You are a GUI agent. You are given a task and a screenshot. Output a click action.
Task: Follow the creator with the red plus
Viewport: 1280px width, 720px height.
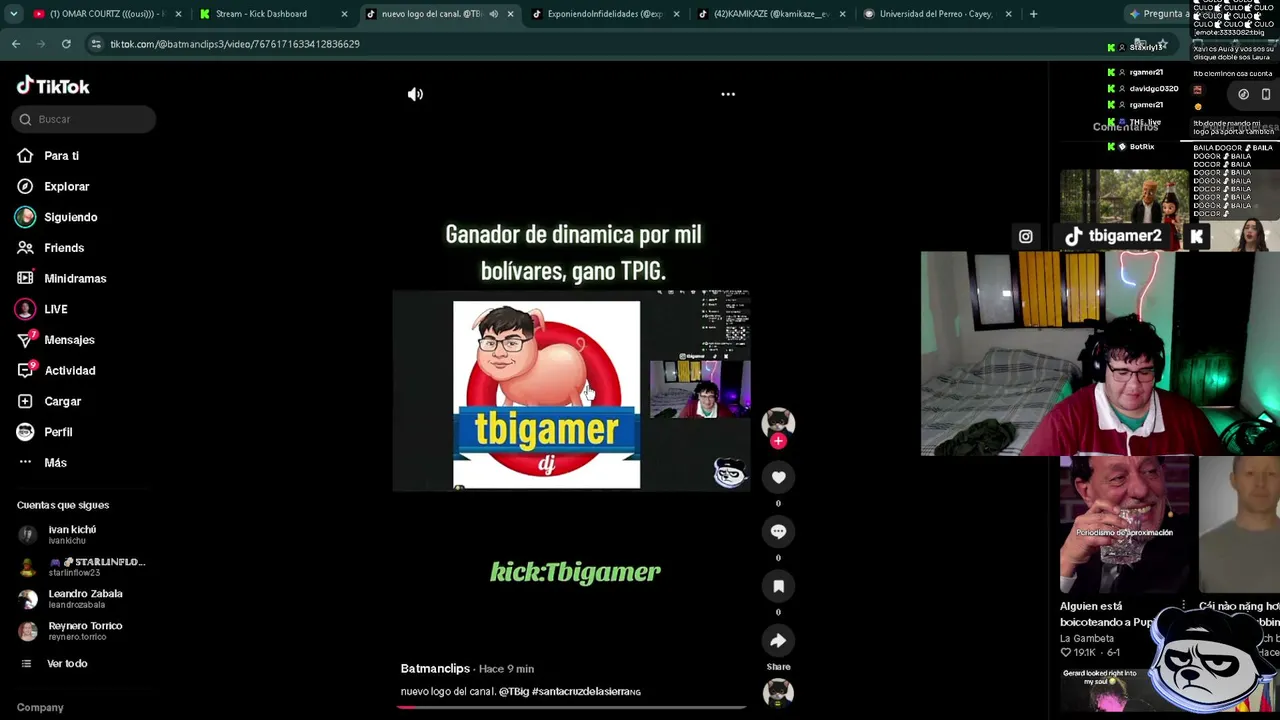(778, 441)
